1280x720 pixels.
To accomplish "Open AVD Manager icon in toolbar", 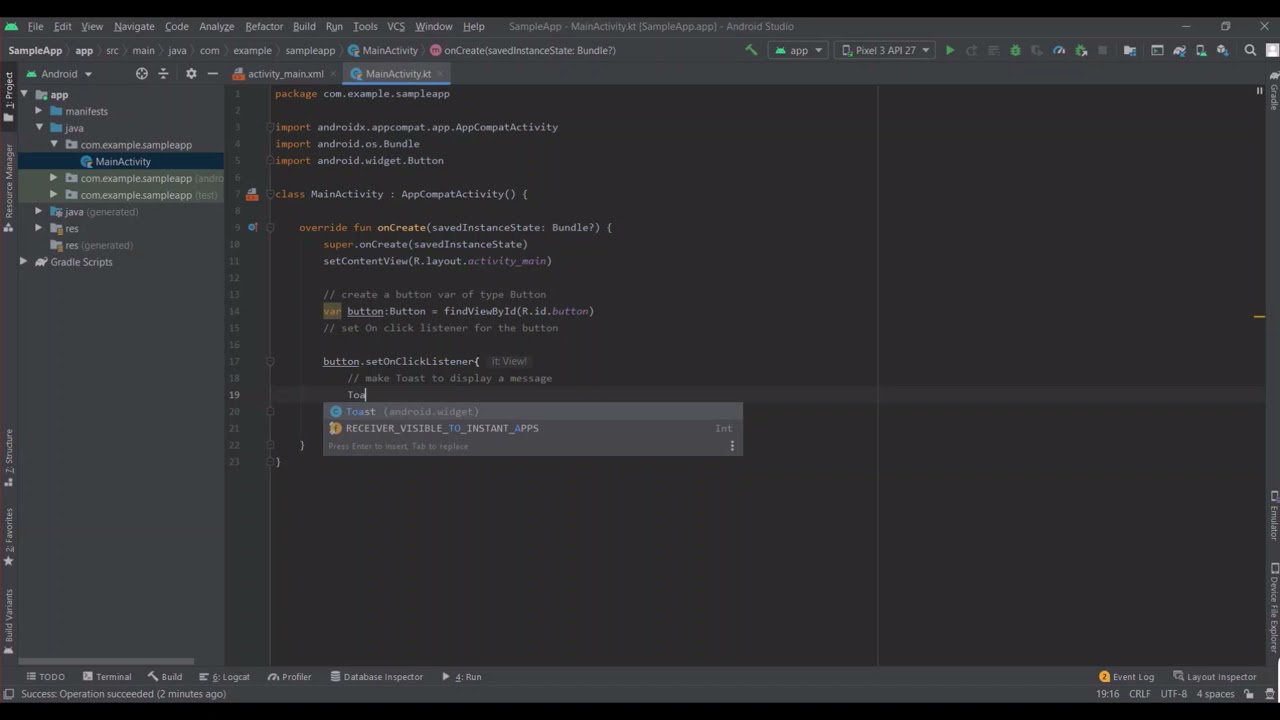I will [1201, 50].
